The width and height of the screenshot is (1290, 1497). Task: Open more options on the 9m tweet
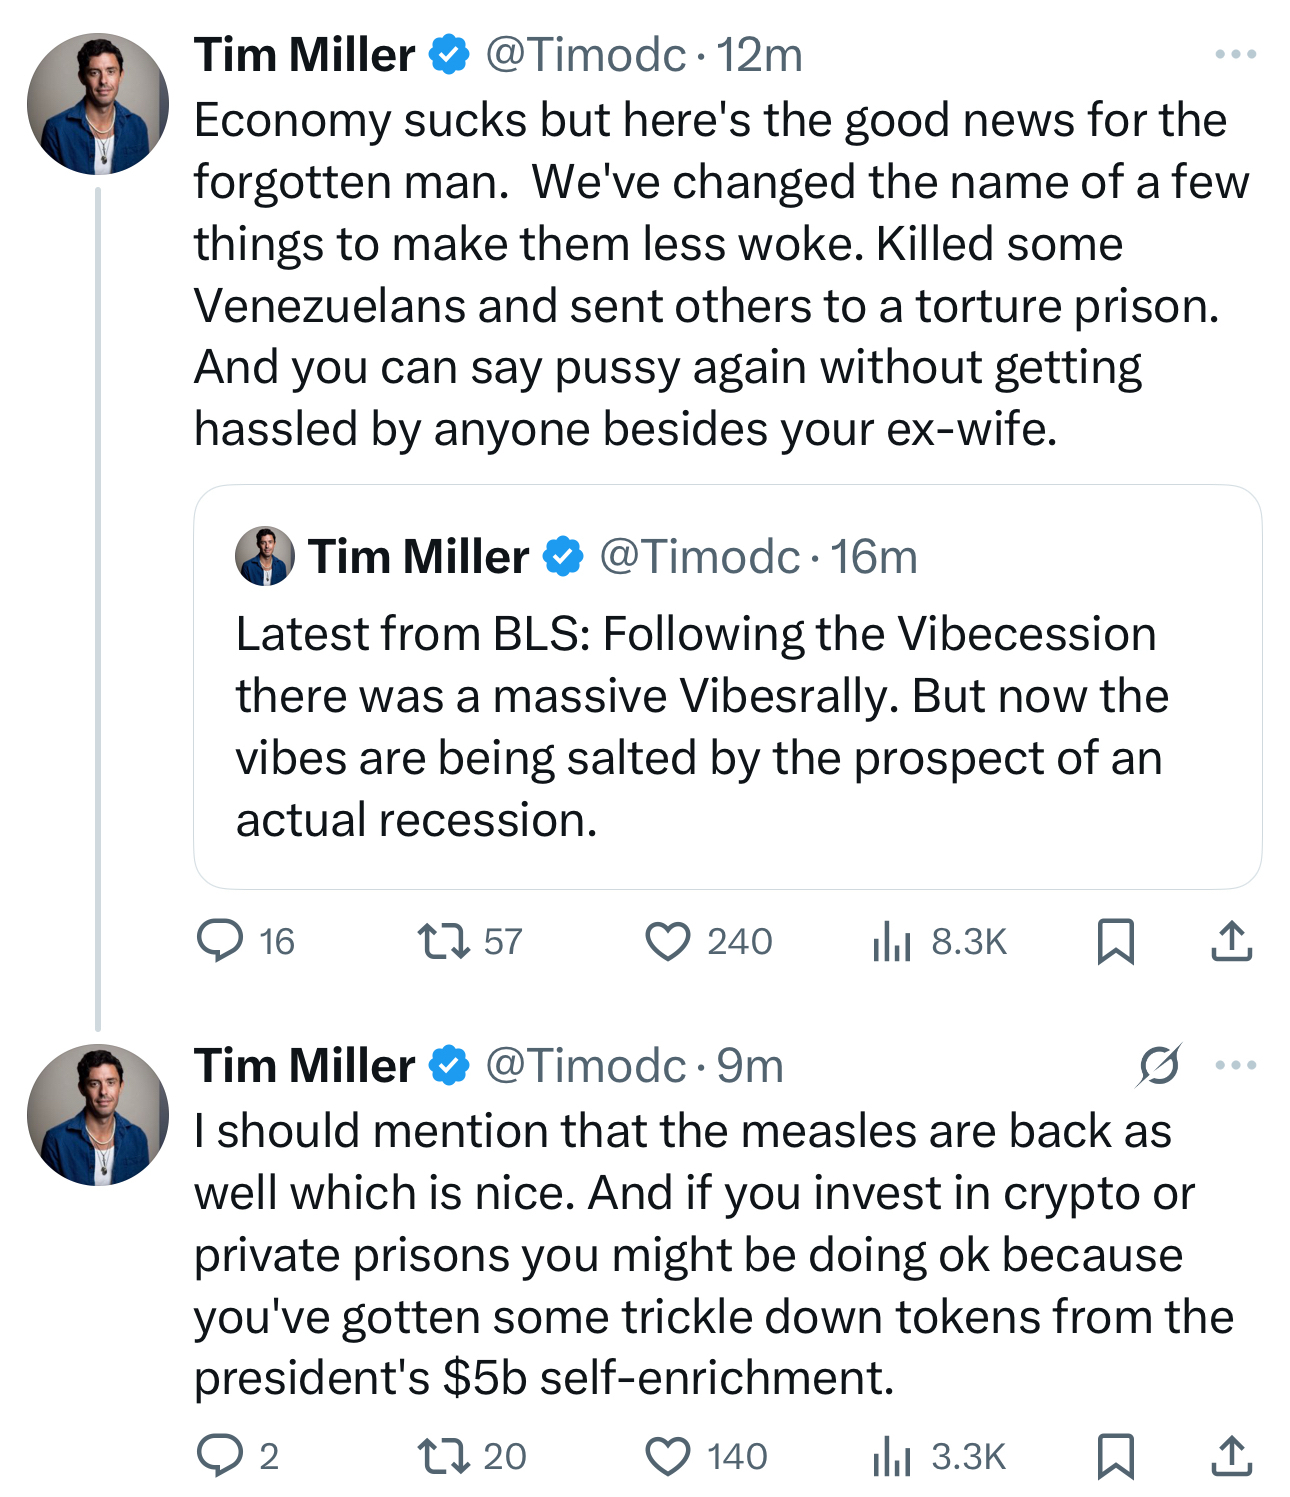(1235, 1065)
